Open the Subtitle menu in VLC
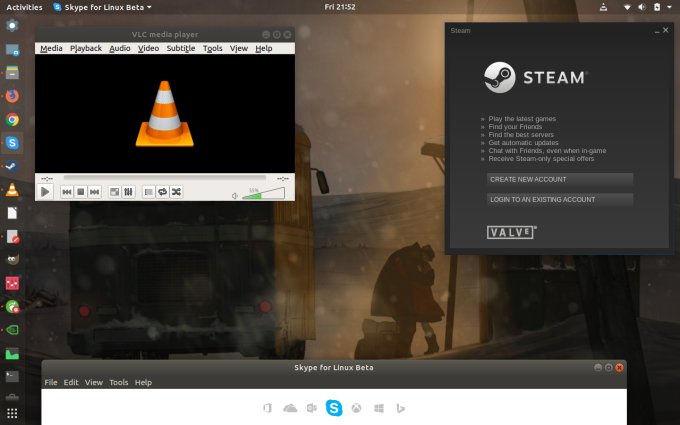 click(181, 48)
